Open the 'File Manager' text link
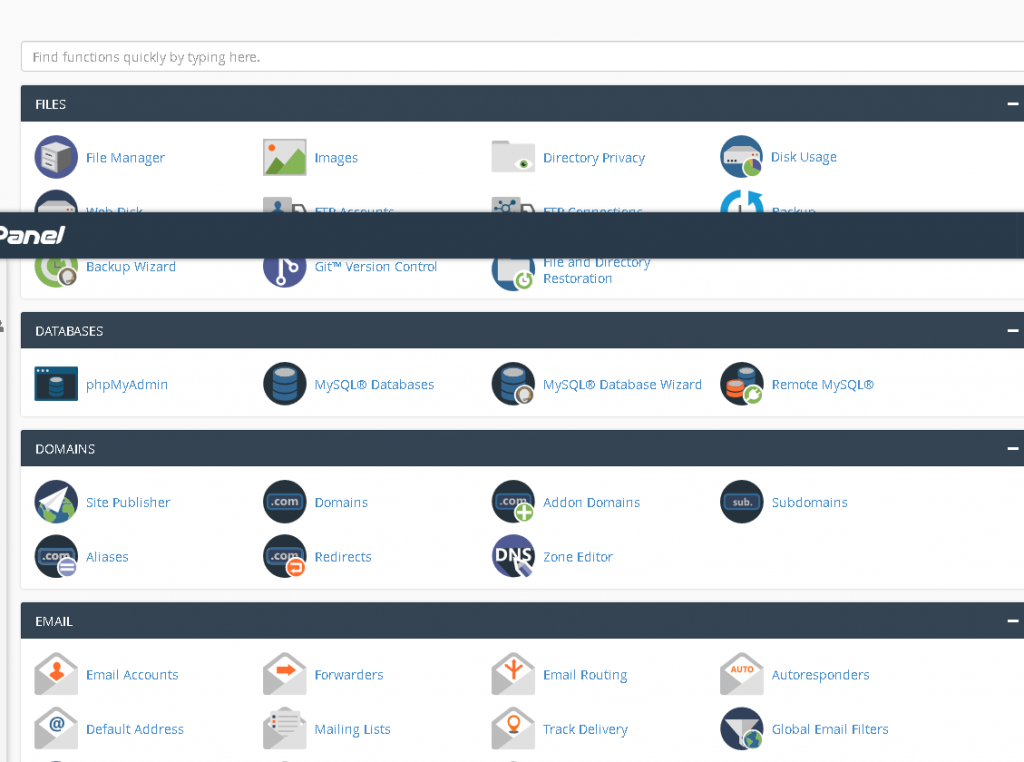 (125, 158)
